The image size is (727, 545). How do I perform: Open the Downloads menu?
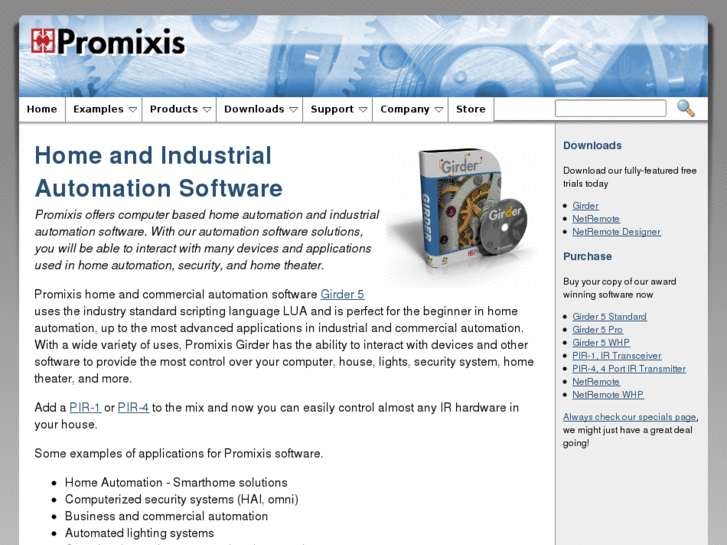260,109
